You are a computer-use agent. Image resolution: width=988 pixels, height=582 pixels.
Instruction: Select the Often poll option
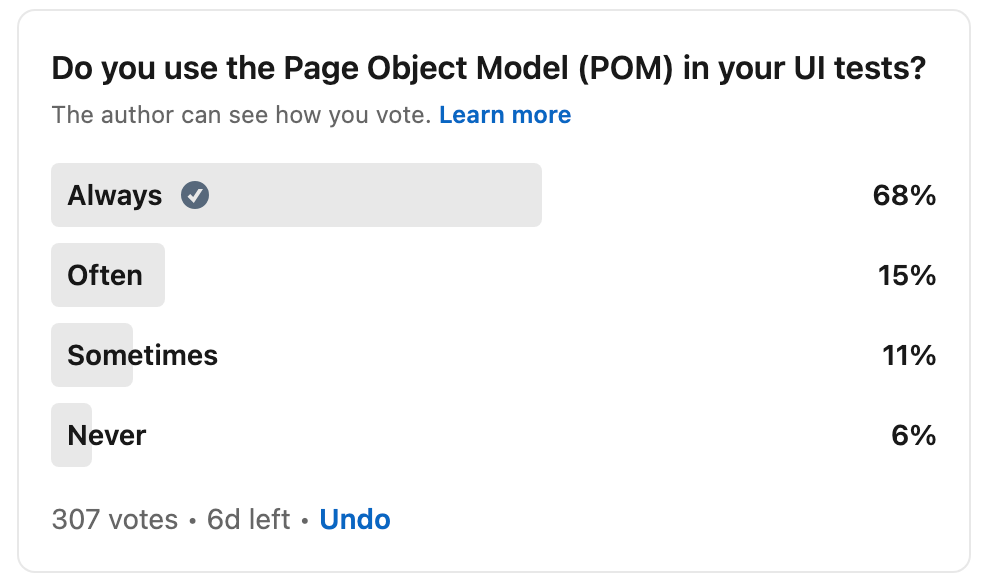coord(105,275)
